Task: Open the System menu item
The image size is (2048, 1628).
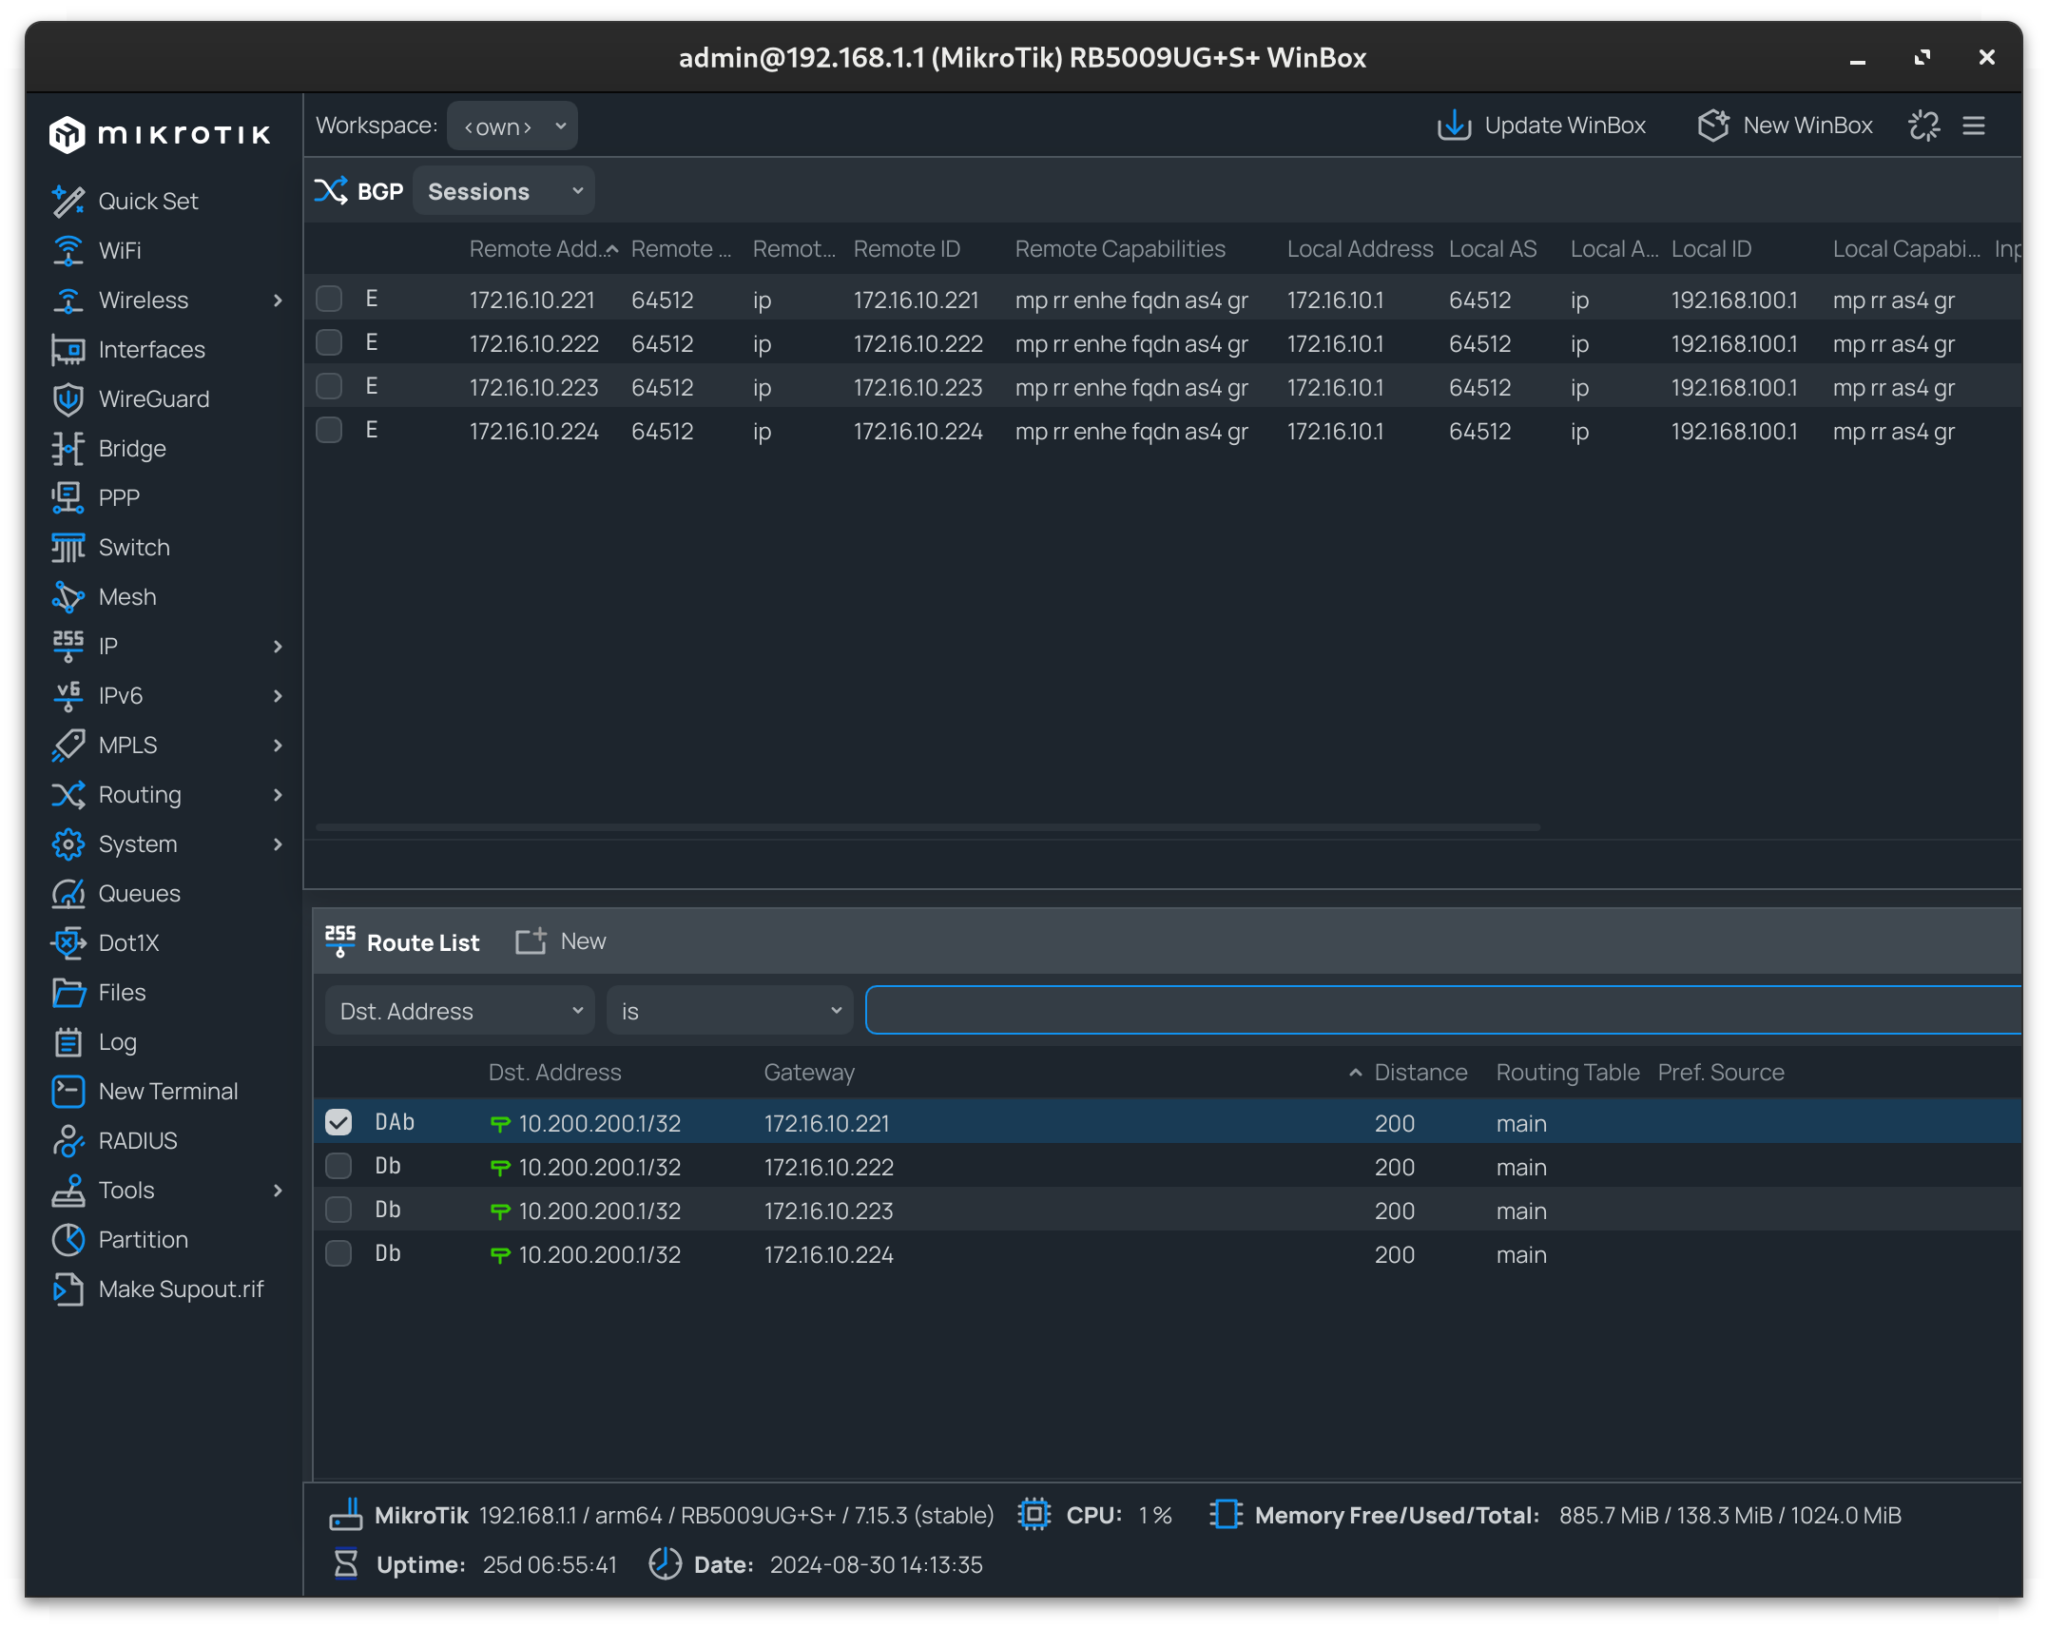Action: pyautogui.click(x=168, y=844)
